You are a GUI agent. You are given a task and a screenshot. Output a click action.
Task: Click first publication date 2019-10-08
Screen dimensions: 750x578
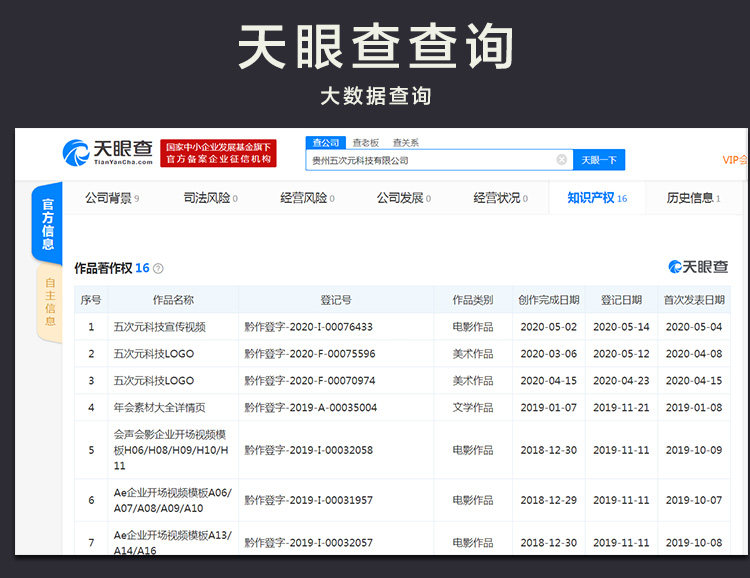pyautogui.click(x=694, y=543)
